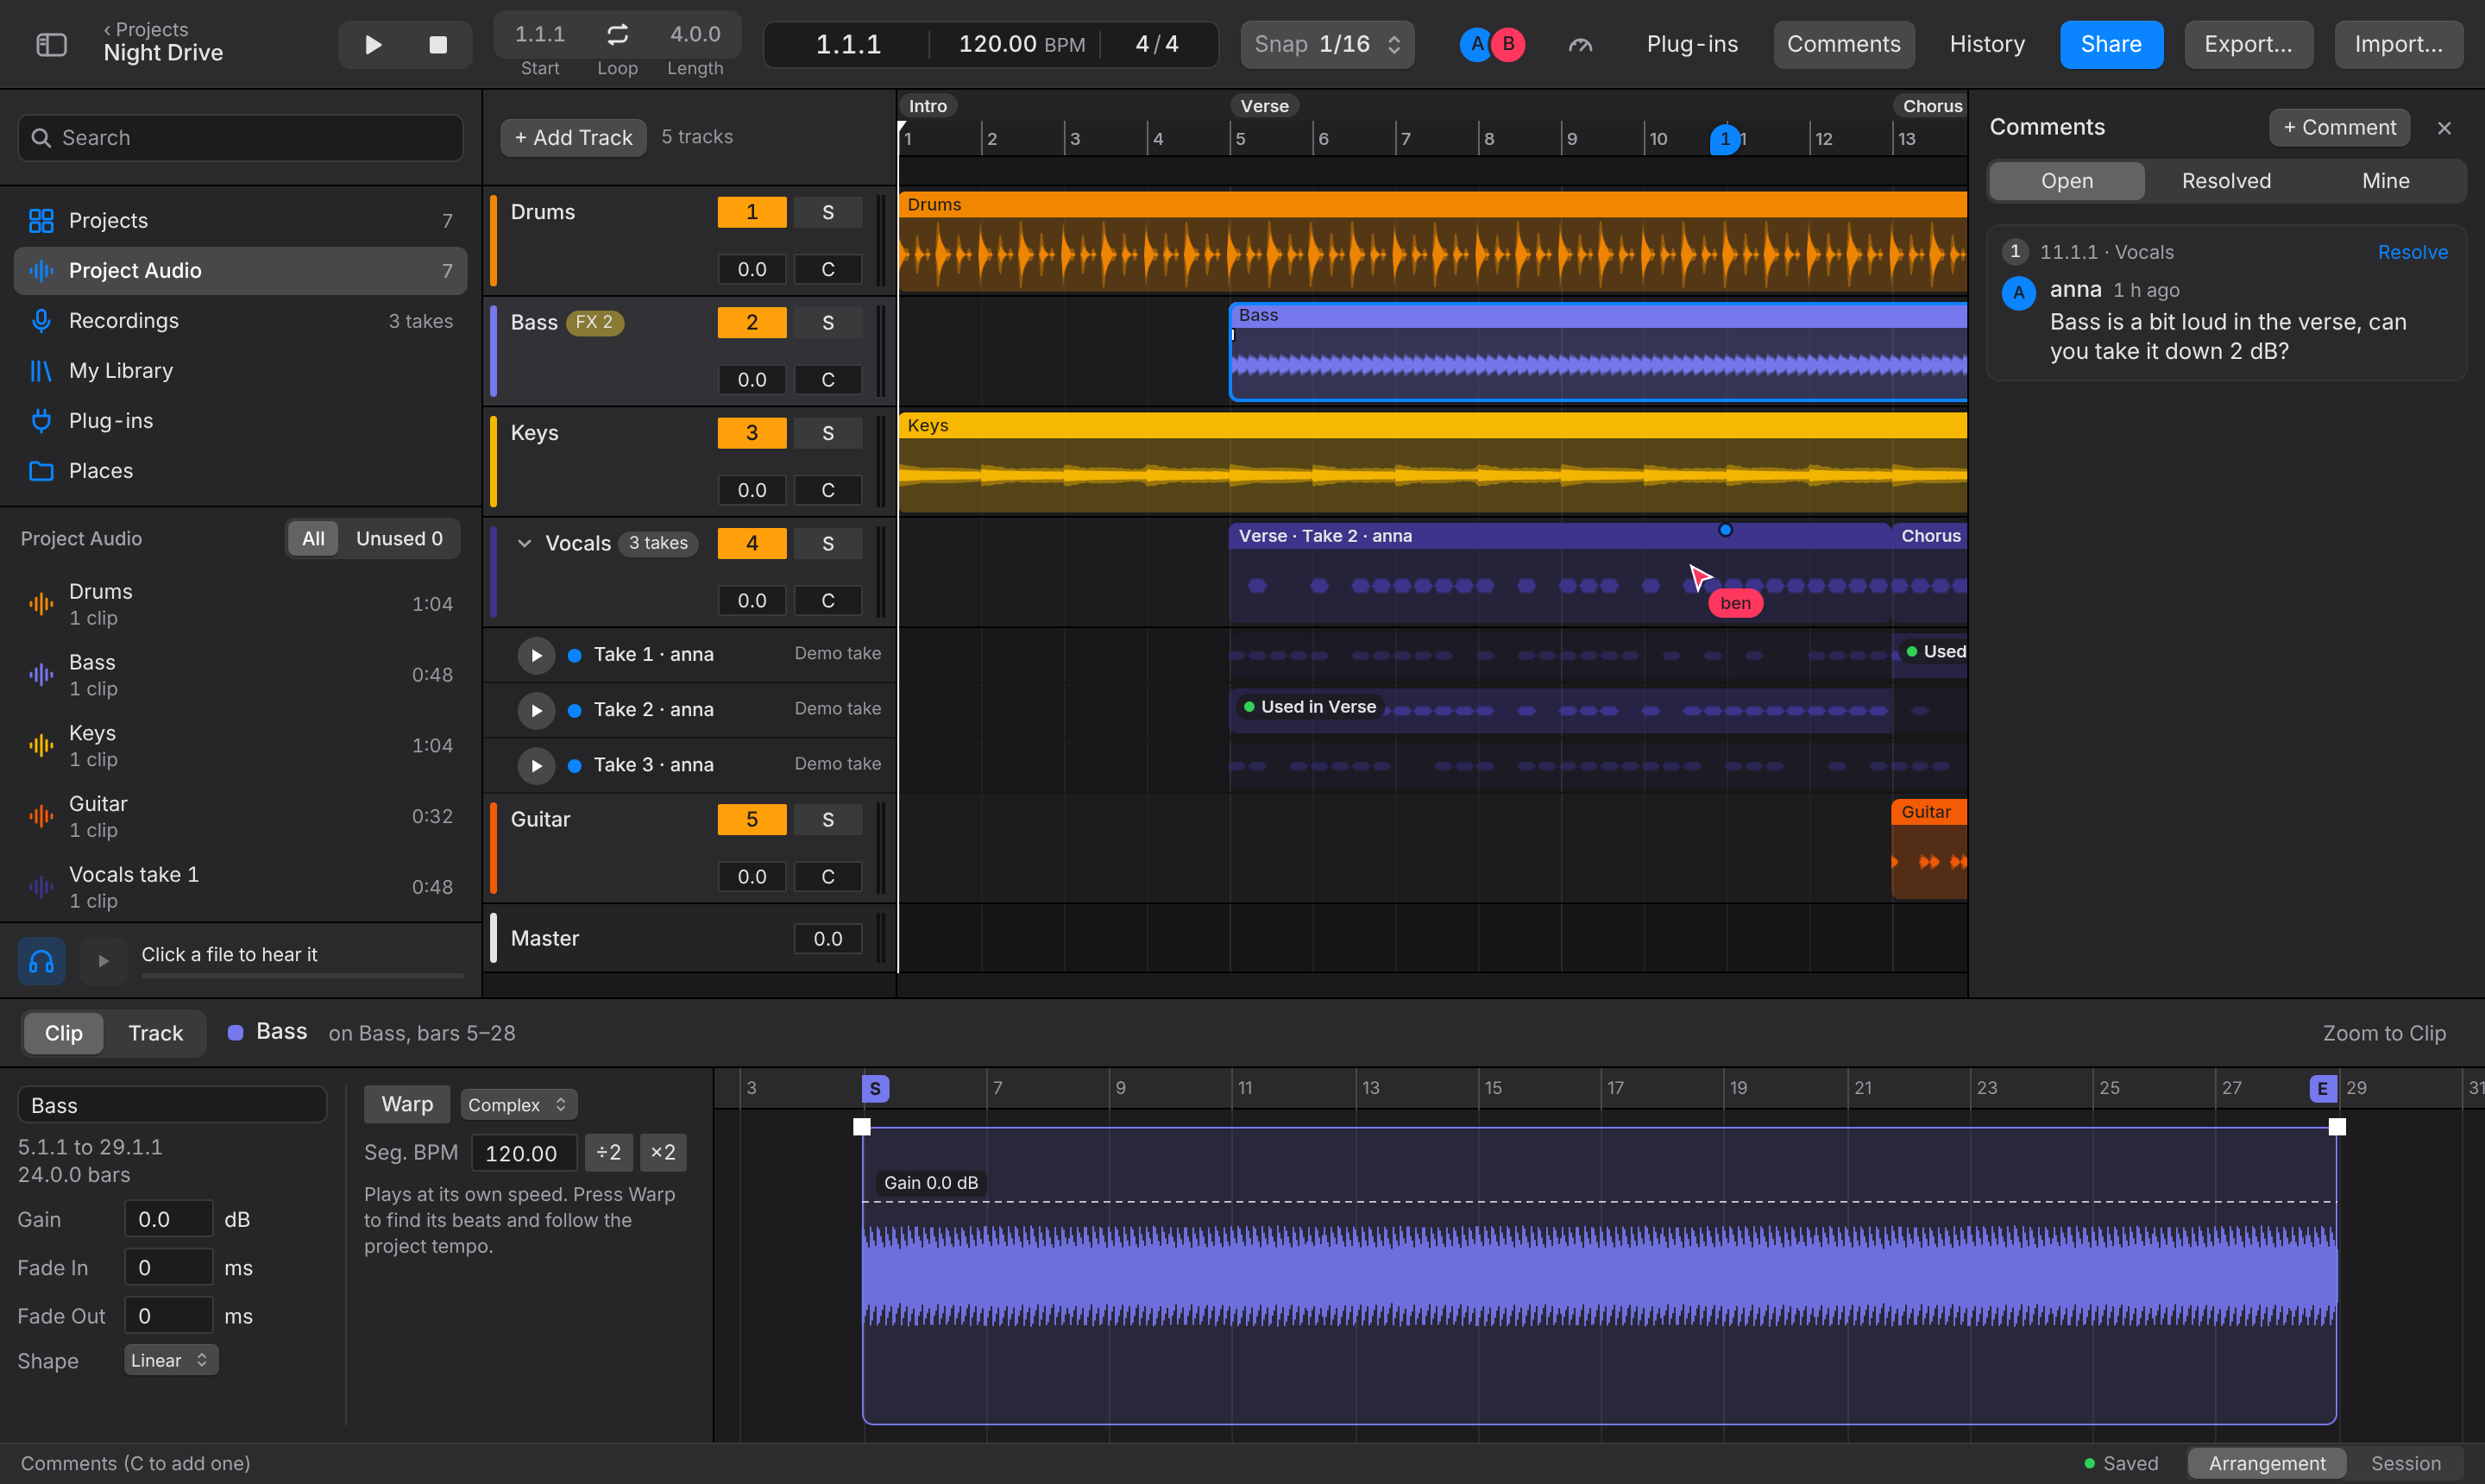
Task: Open Plug-ins in the sidebar
Action: tap(241, 421)
